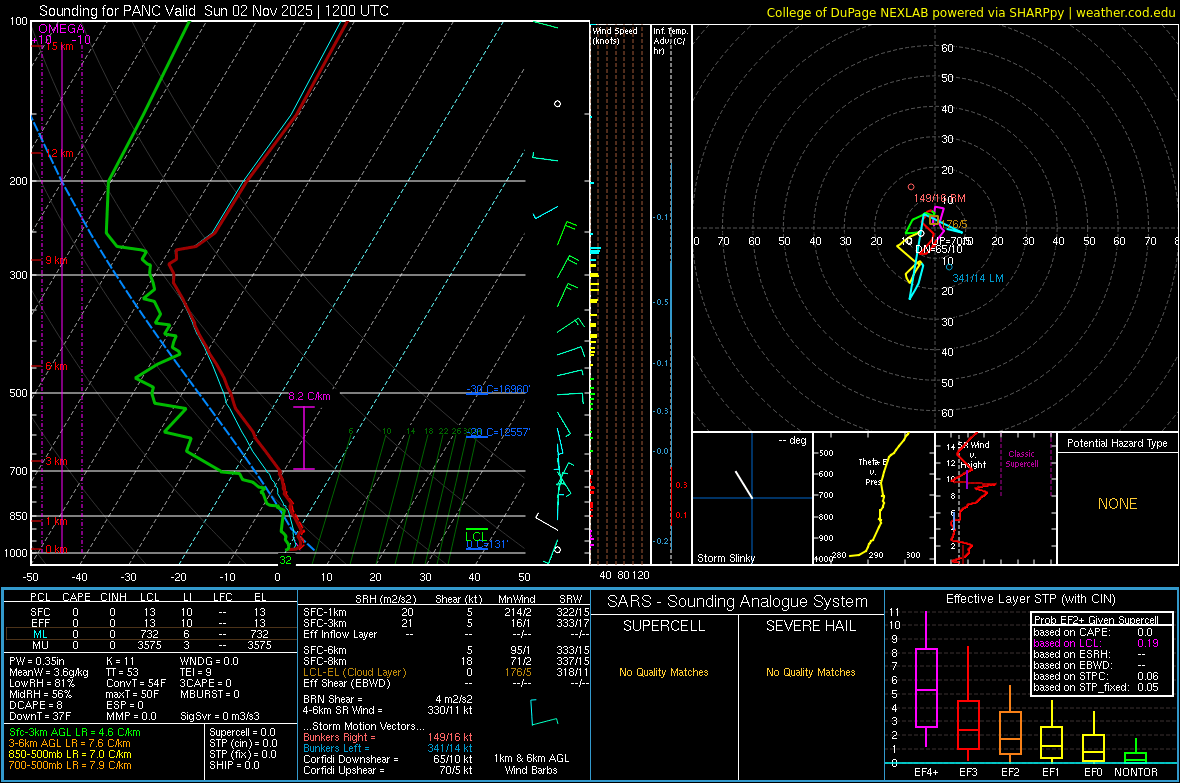
Task: Click the '6 km' height marker
Action: coord(56,367)
